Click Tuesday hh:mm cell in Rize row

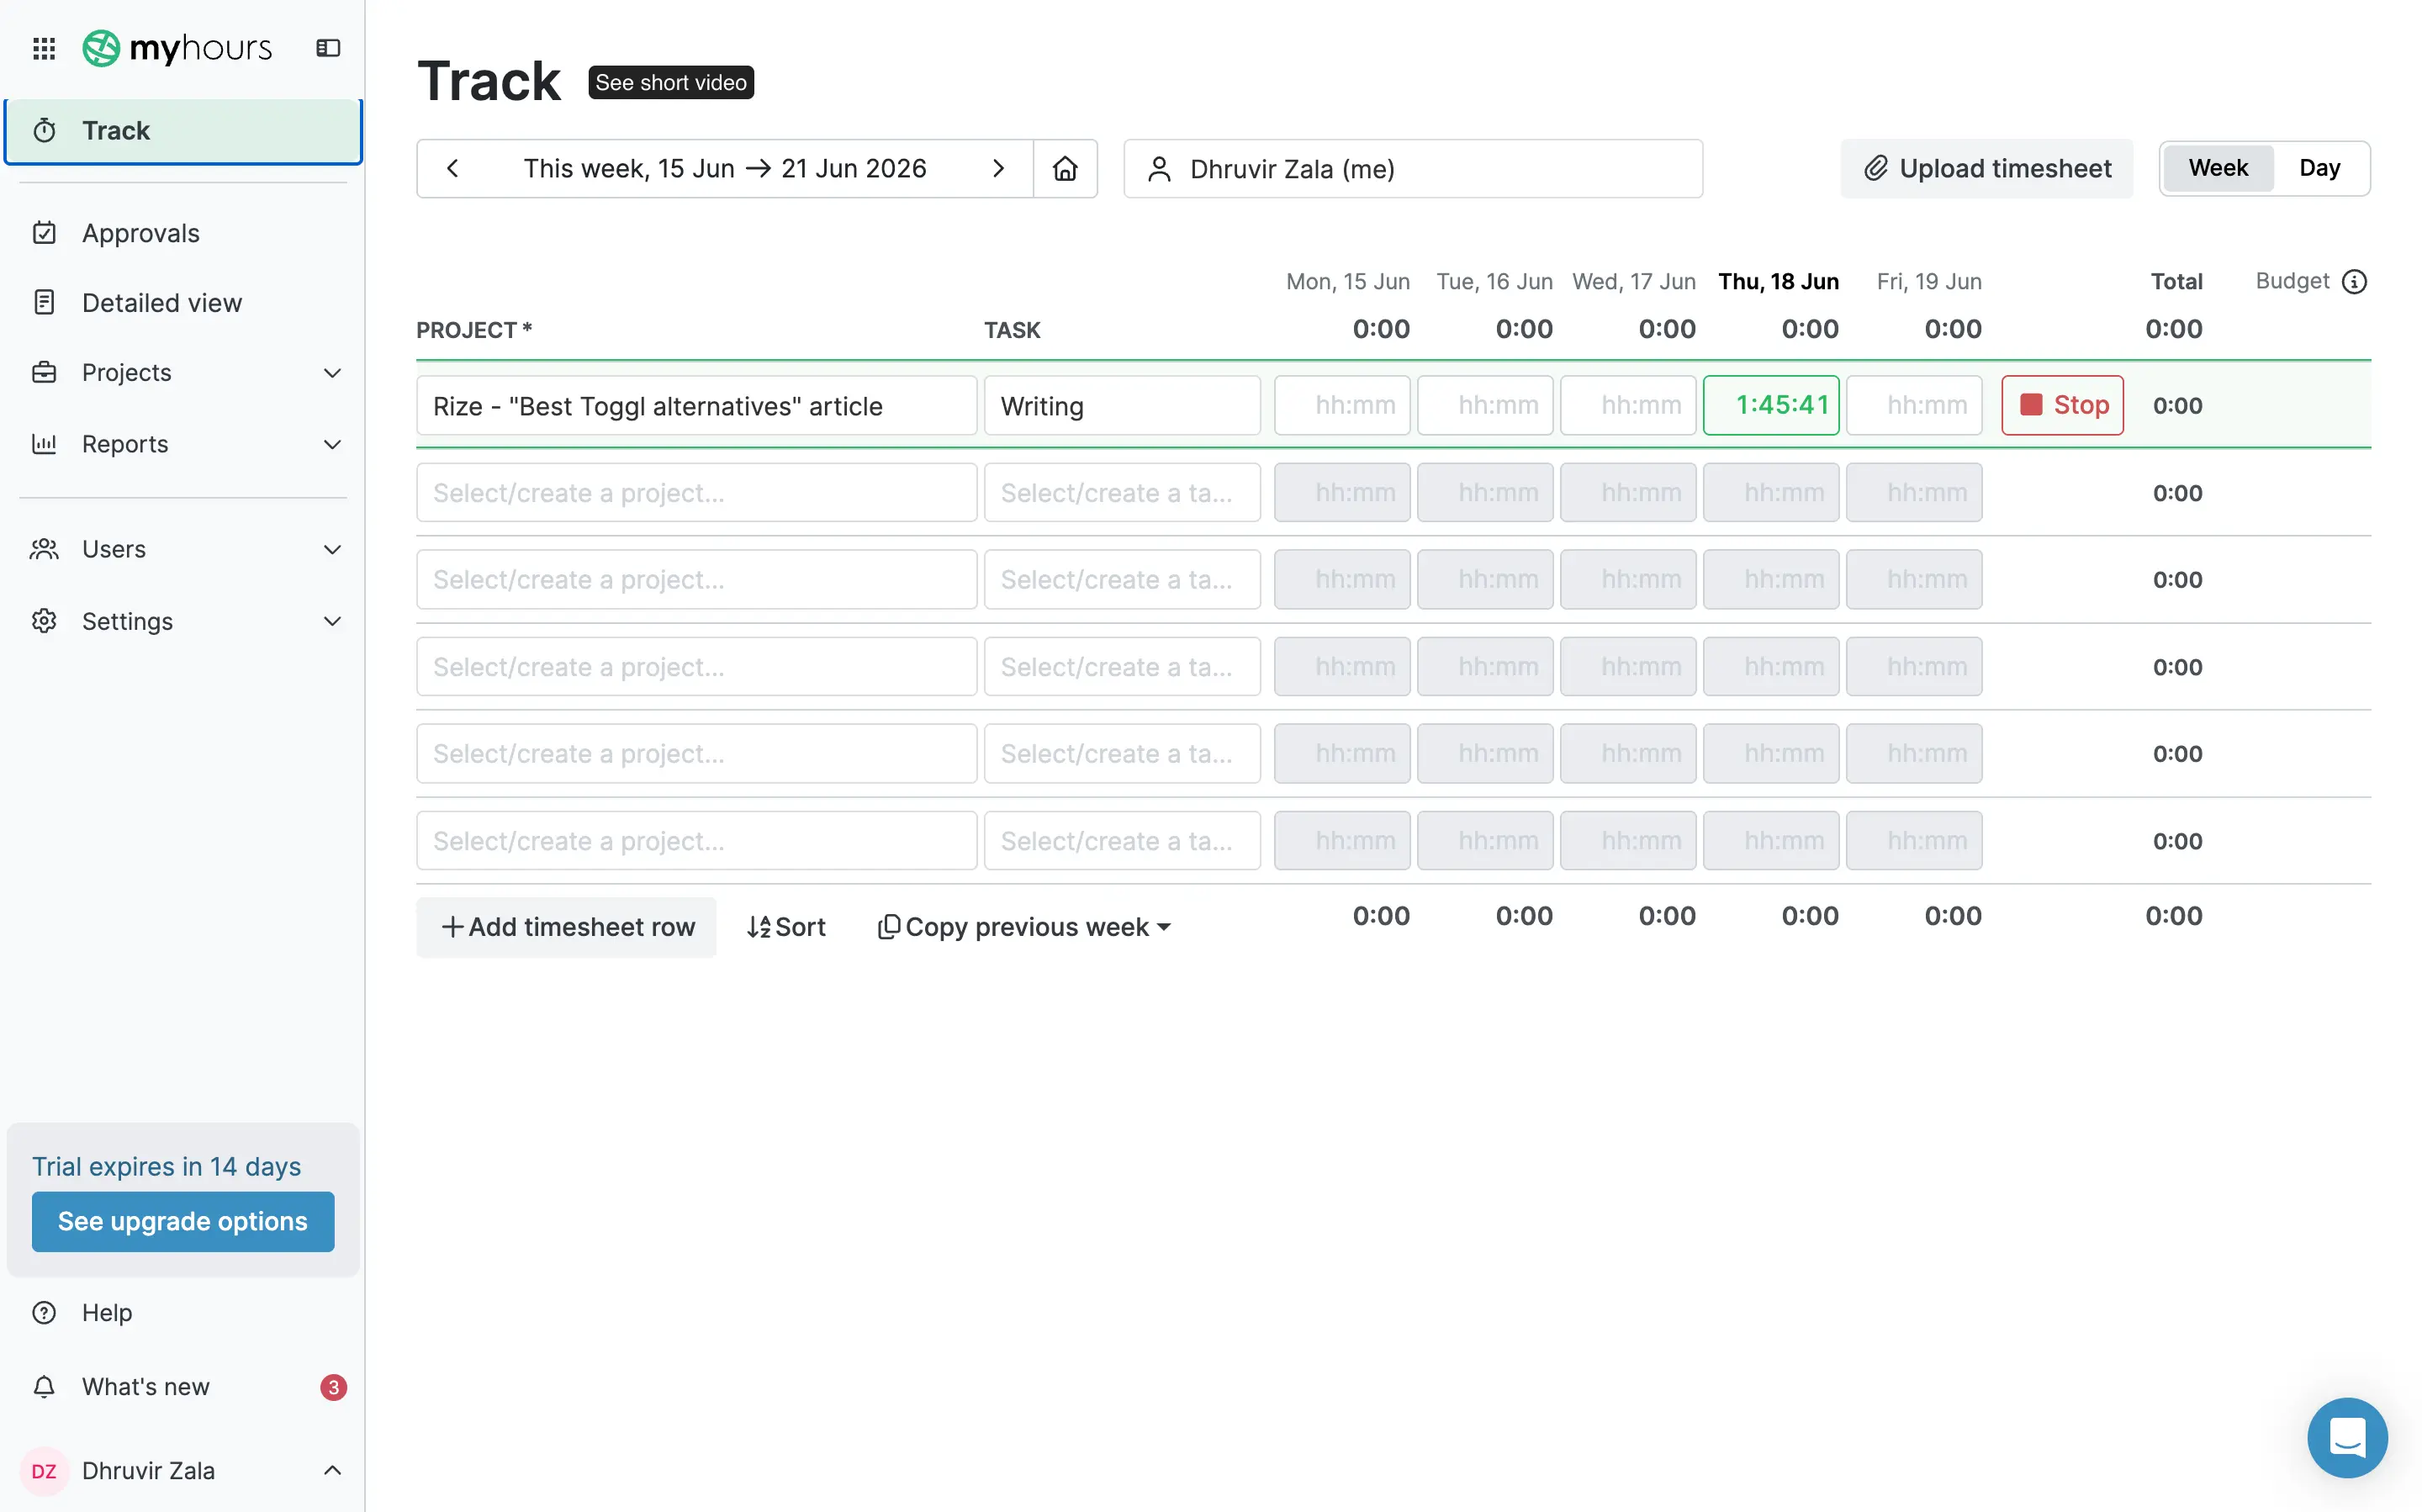1484,405
